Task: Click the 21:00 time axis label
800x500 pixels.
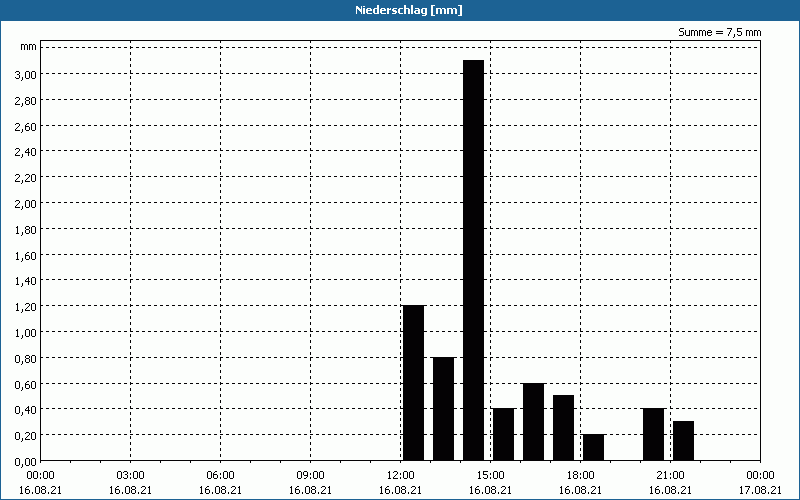Action: (670, 476)
